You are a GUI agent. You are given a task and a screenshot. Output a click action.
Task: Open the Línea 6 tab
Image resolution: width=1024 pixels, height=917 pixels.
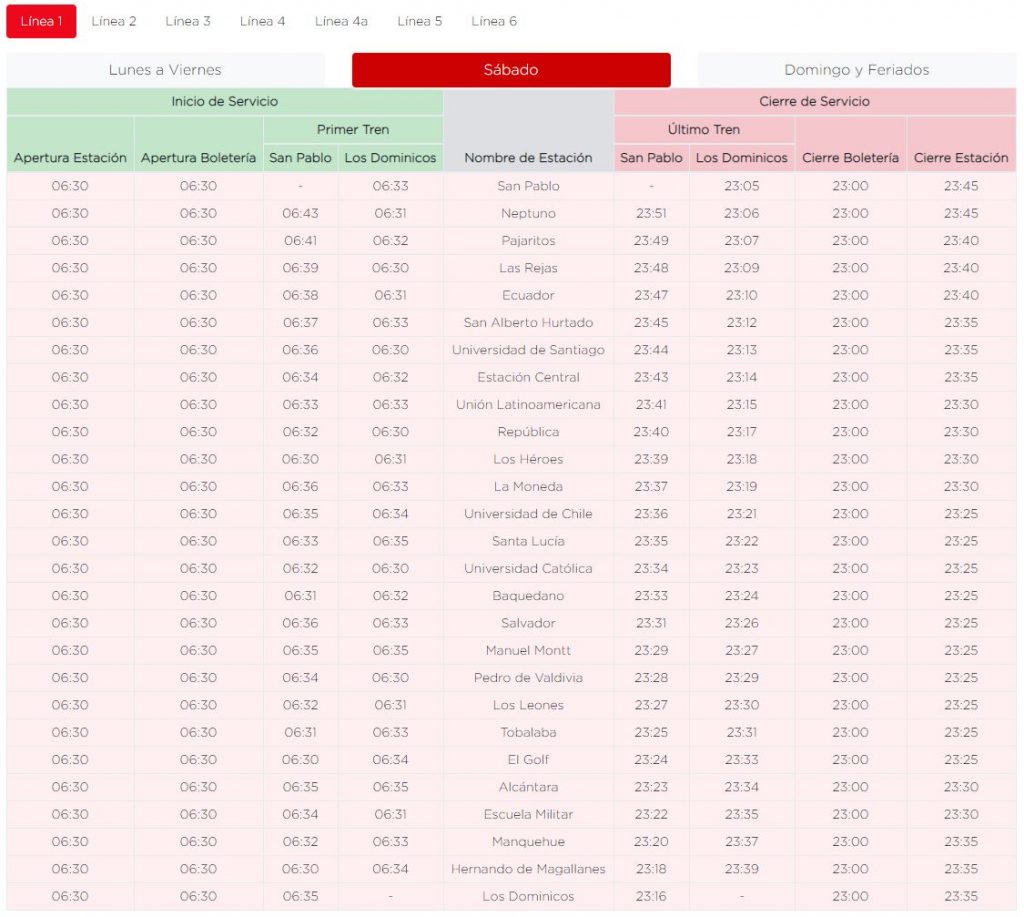(494, 21)
